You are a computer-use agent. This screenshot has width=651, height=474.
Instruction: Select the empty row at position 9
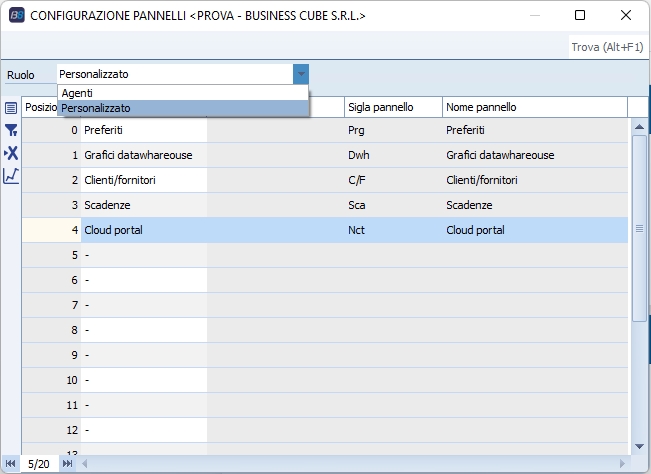coord(325,355)
